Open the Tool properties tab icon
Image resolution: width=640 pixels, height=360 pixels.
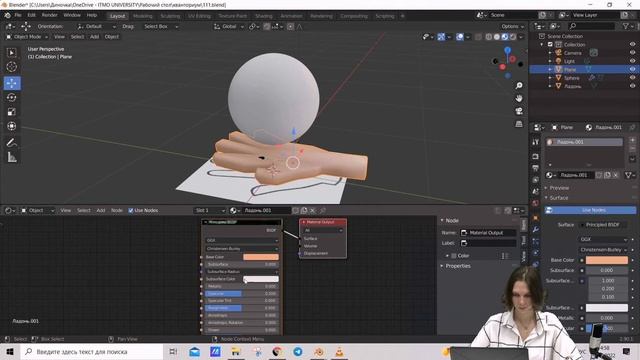(x=536, y=142)
